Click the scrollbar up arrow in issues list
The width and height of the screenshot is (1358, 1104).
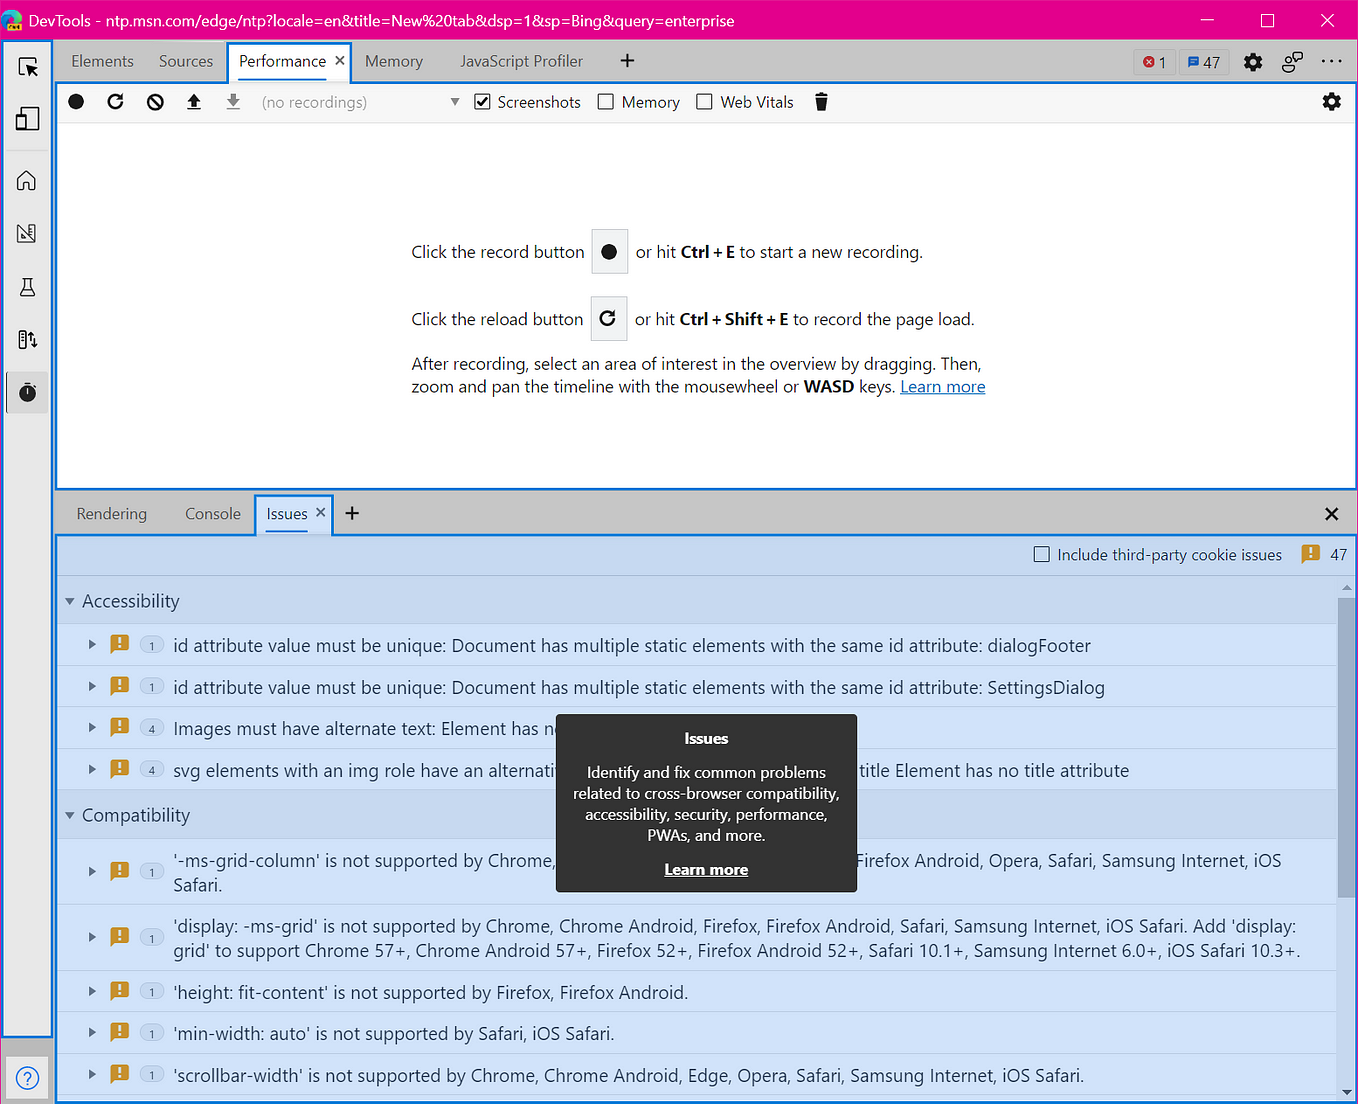point(1347,588)
